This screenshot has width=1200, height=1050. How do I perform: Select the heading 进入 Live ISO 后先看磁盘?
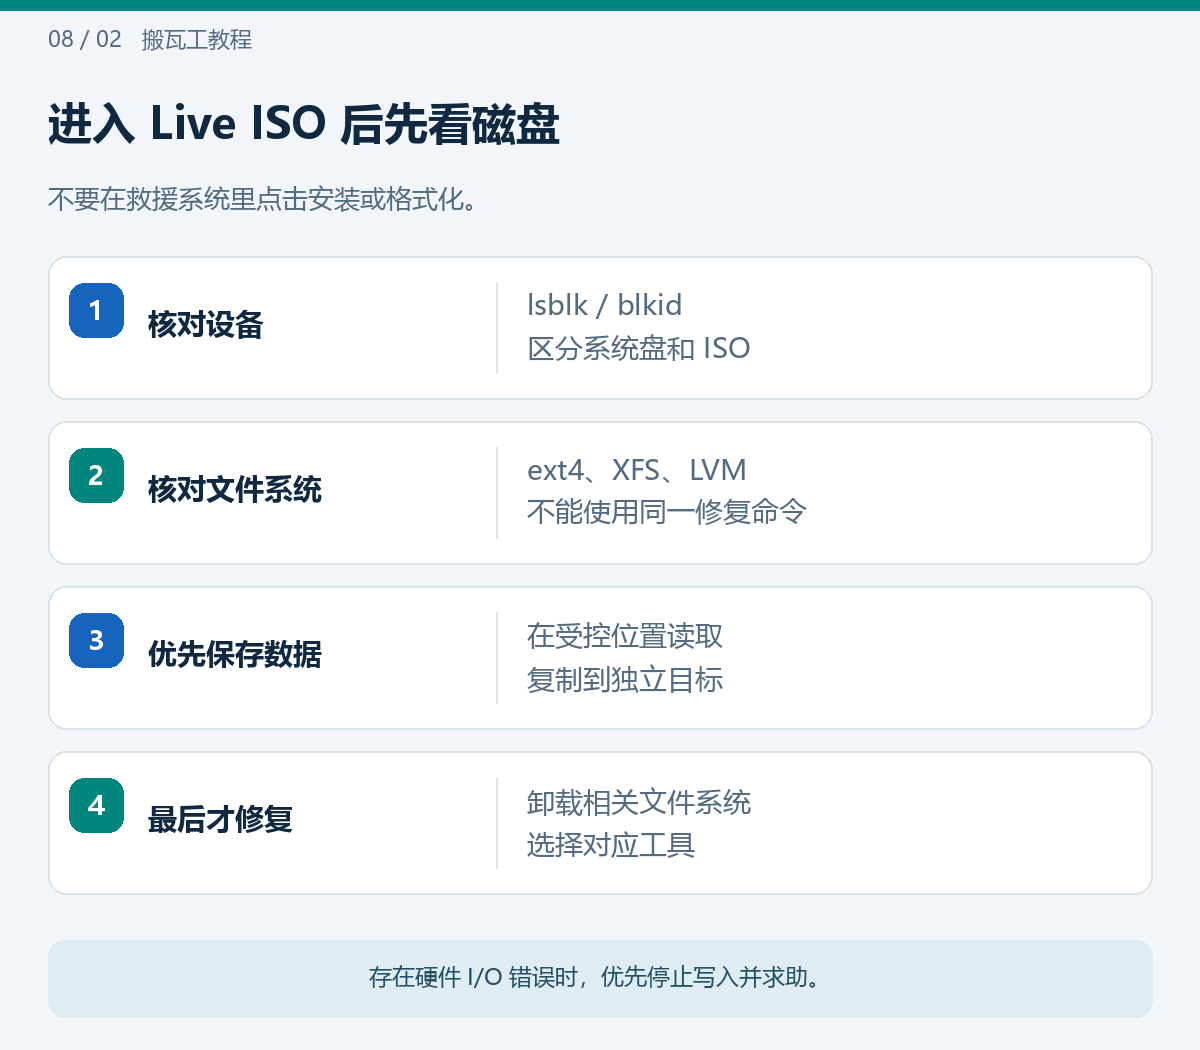pos(304,125)
